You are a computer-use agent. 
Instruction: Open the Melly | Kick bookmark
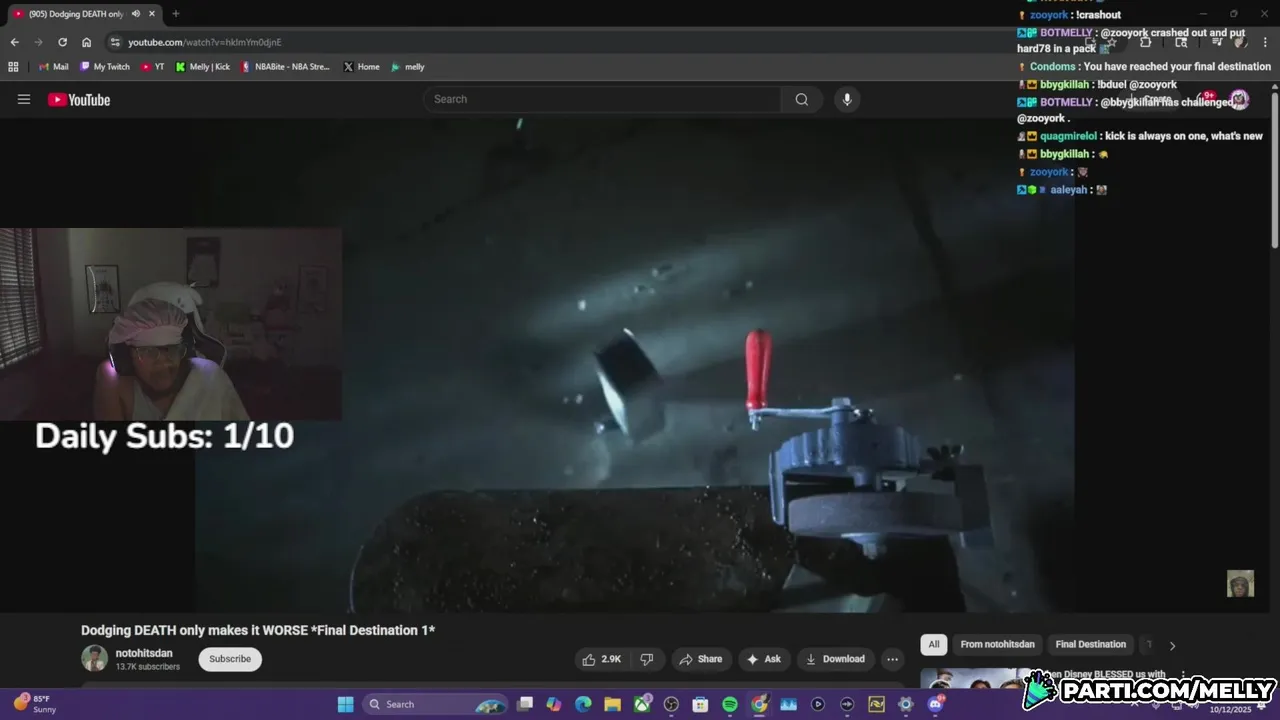pos(203,67)
